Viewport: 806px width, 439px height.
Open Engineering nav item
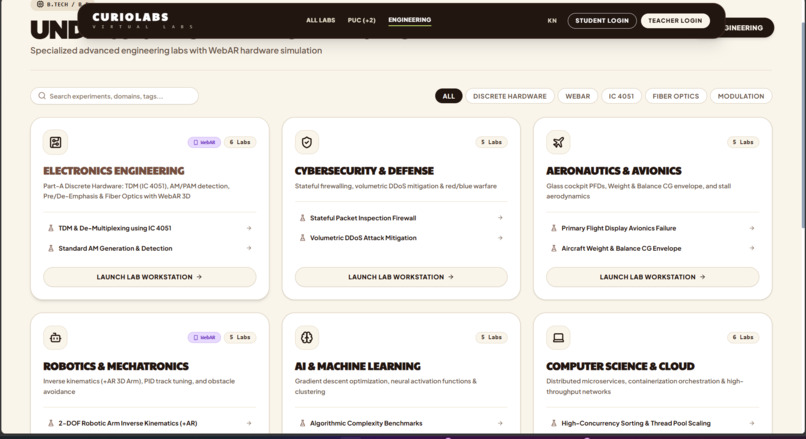click(x=410, y=20)
